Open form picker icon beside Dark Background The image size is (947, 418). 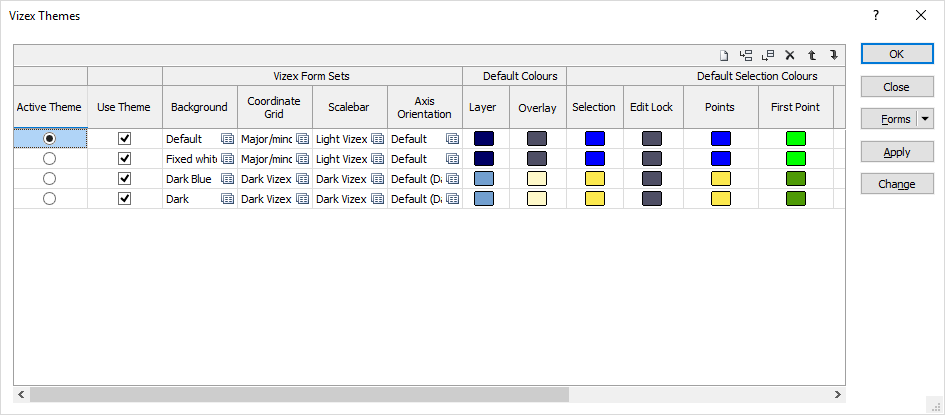point(228,199)
